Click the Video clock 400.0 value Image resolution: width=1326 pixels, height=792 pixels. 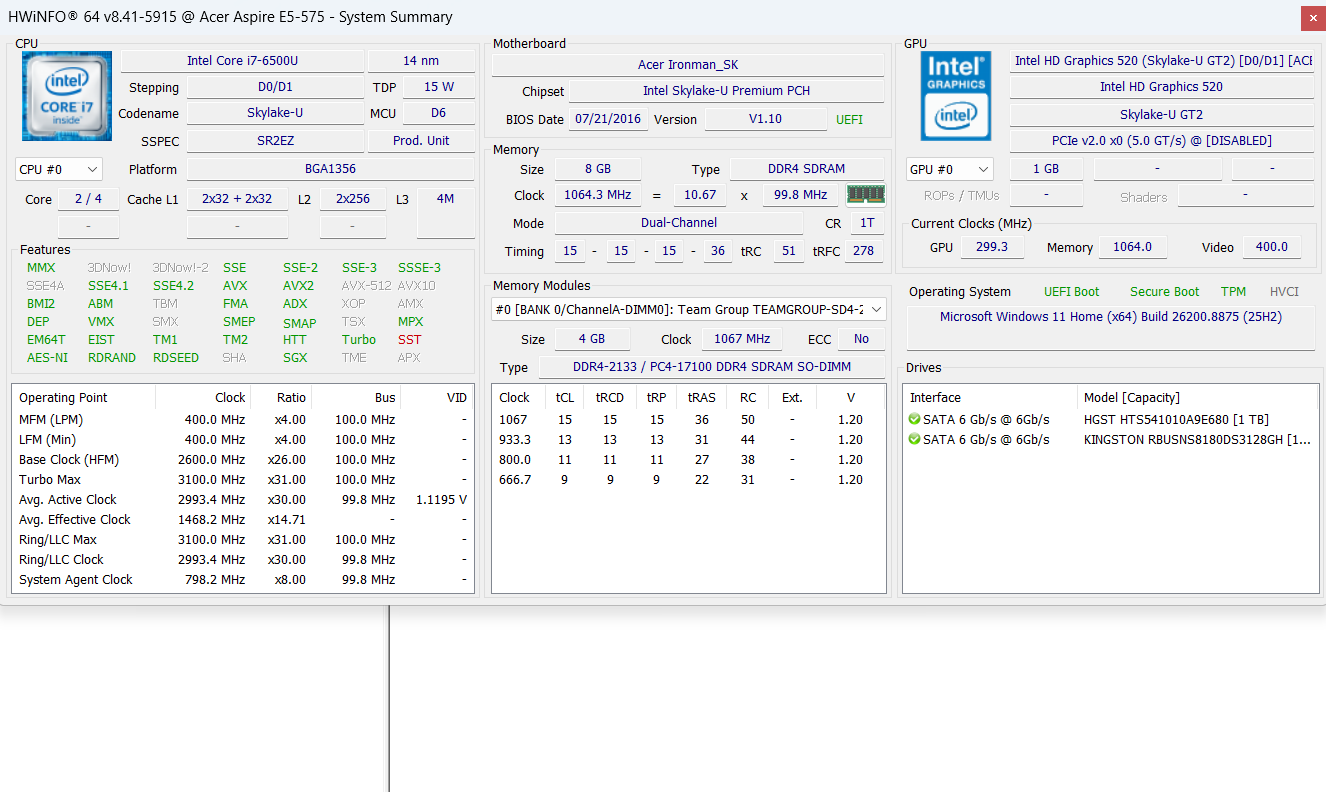(x=1272, y=247)
